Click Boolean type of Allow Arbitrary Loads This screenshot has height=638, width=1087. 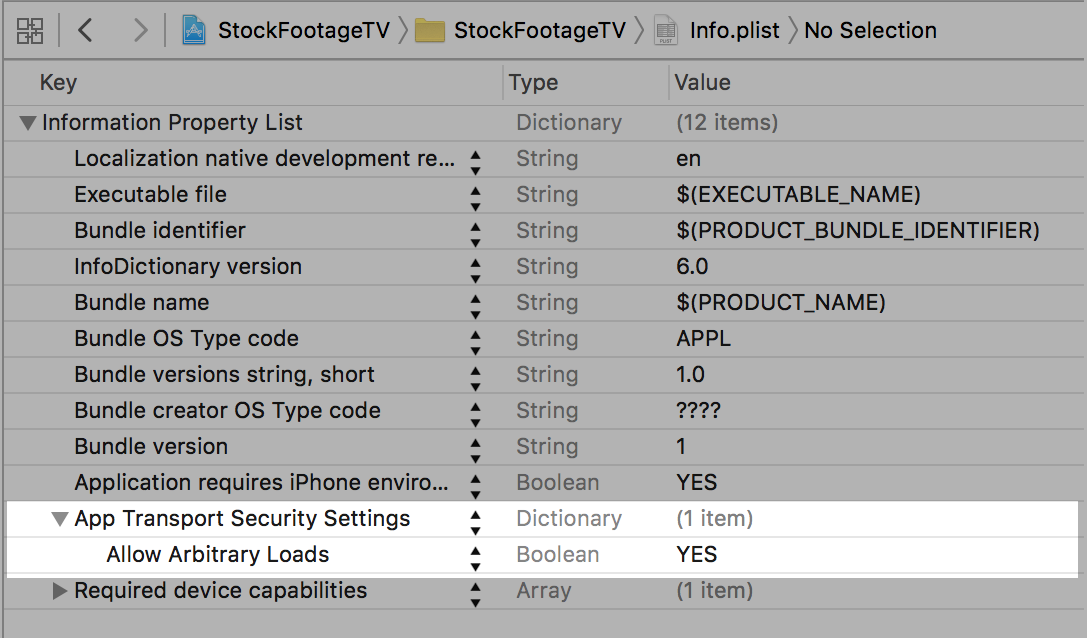click(x=558, y=555)
